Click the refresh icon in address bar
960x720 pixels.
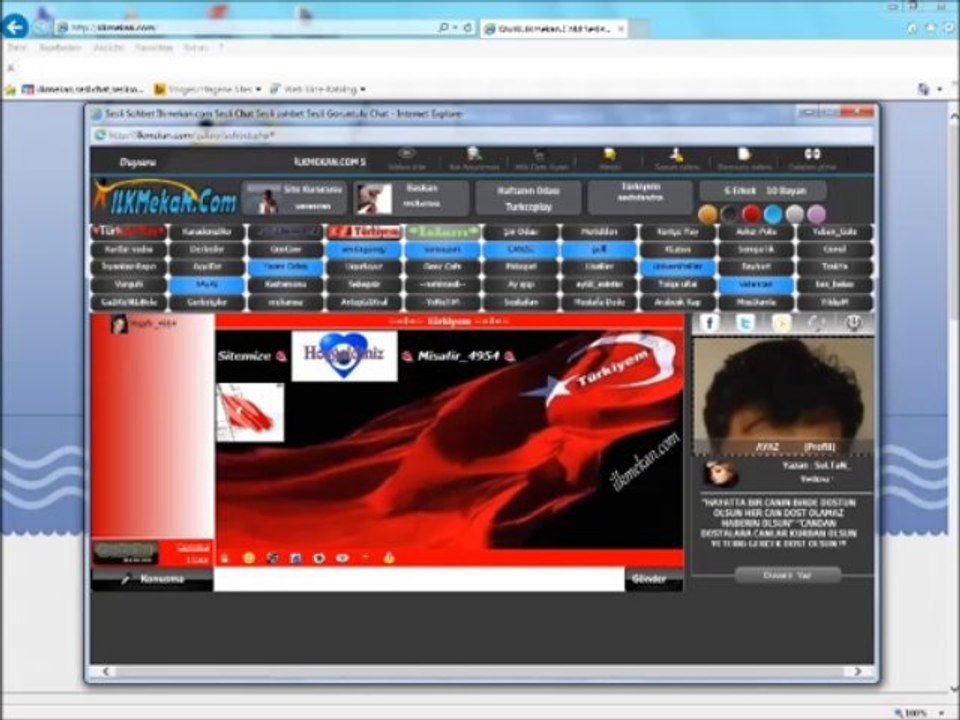pyautogui.click(x=468, y=28)
